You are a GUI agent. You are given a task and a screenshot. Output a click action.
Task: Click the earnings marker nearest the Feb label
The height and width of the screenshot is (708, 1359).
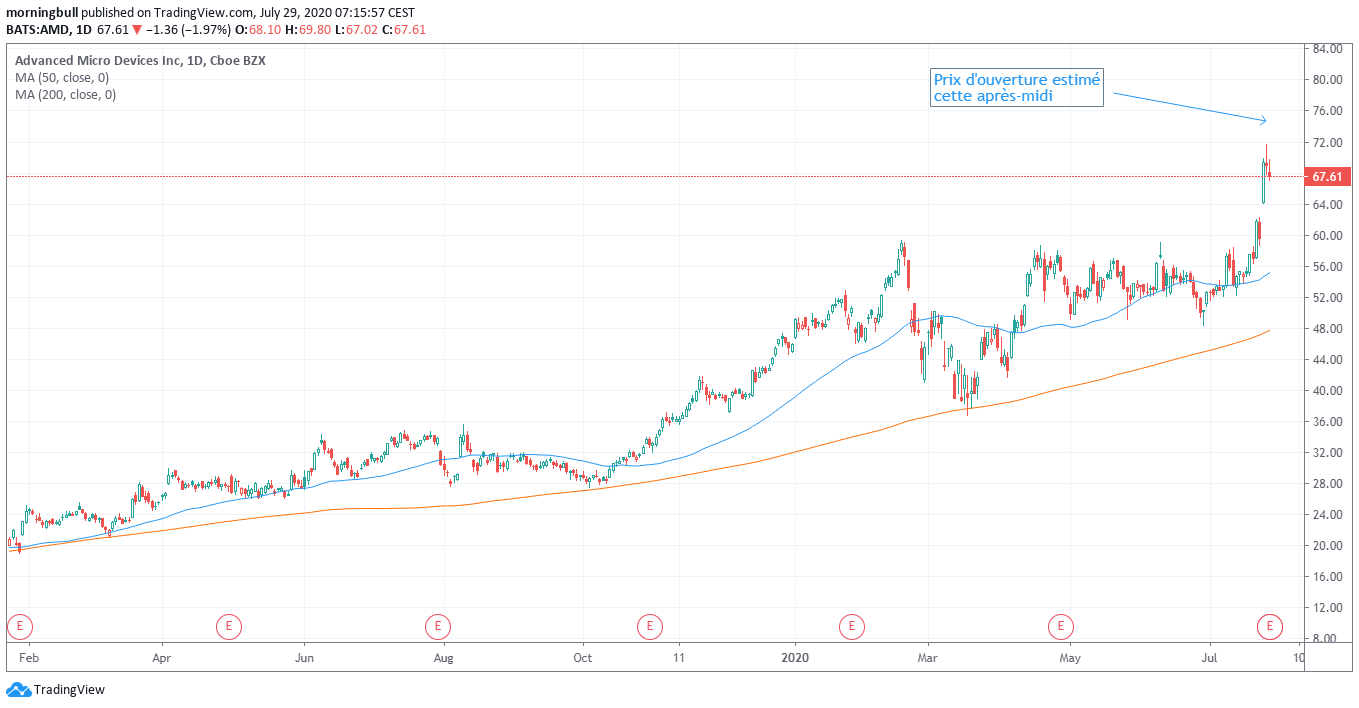click(x=18, y=627)
